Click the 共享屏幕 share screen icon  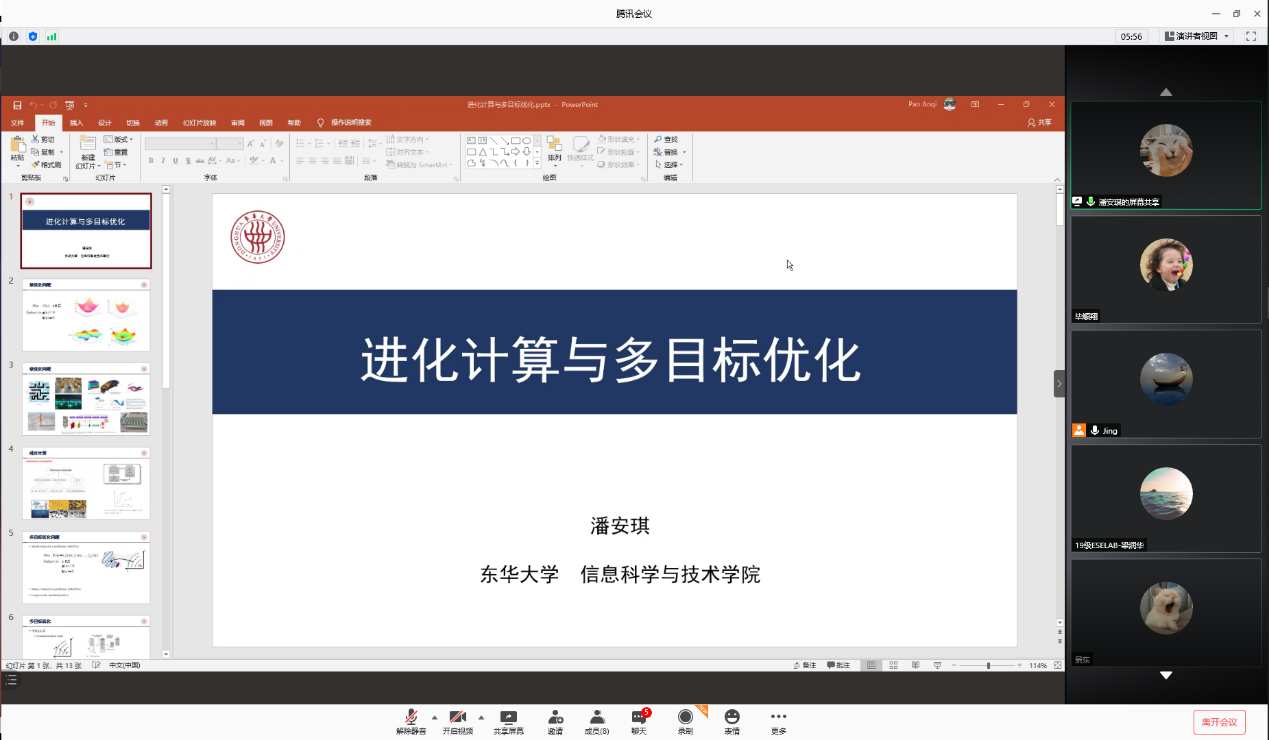point(508,718)
